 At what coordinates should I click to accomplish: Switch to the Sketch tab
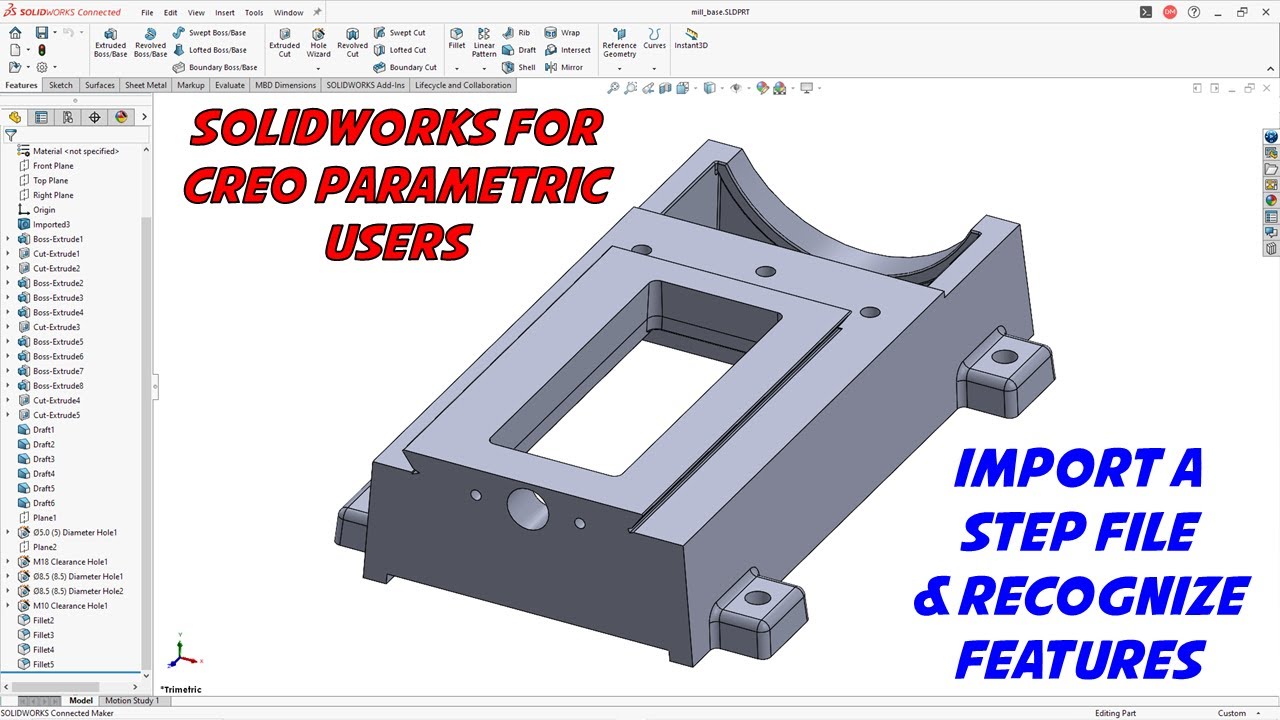click(x=61, y=85)
